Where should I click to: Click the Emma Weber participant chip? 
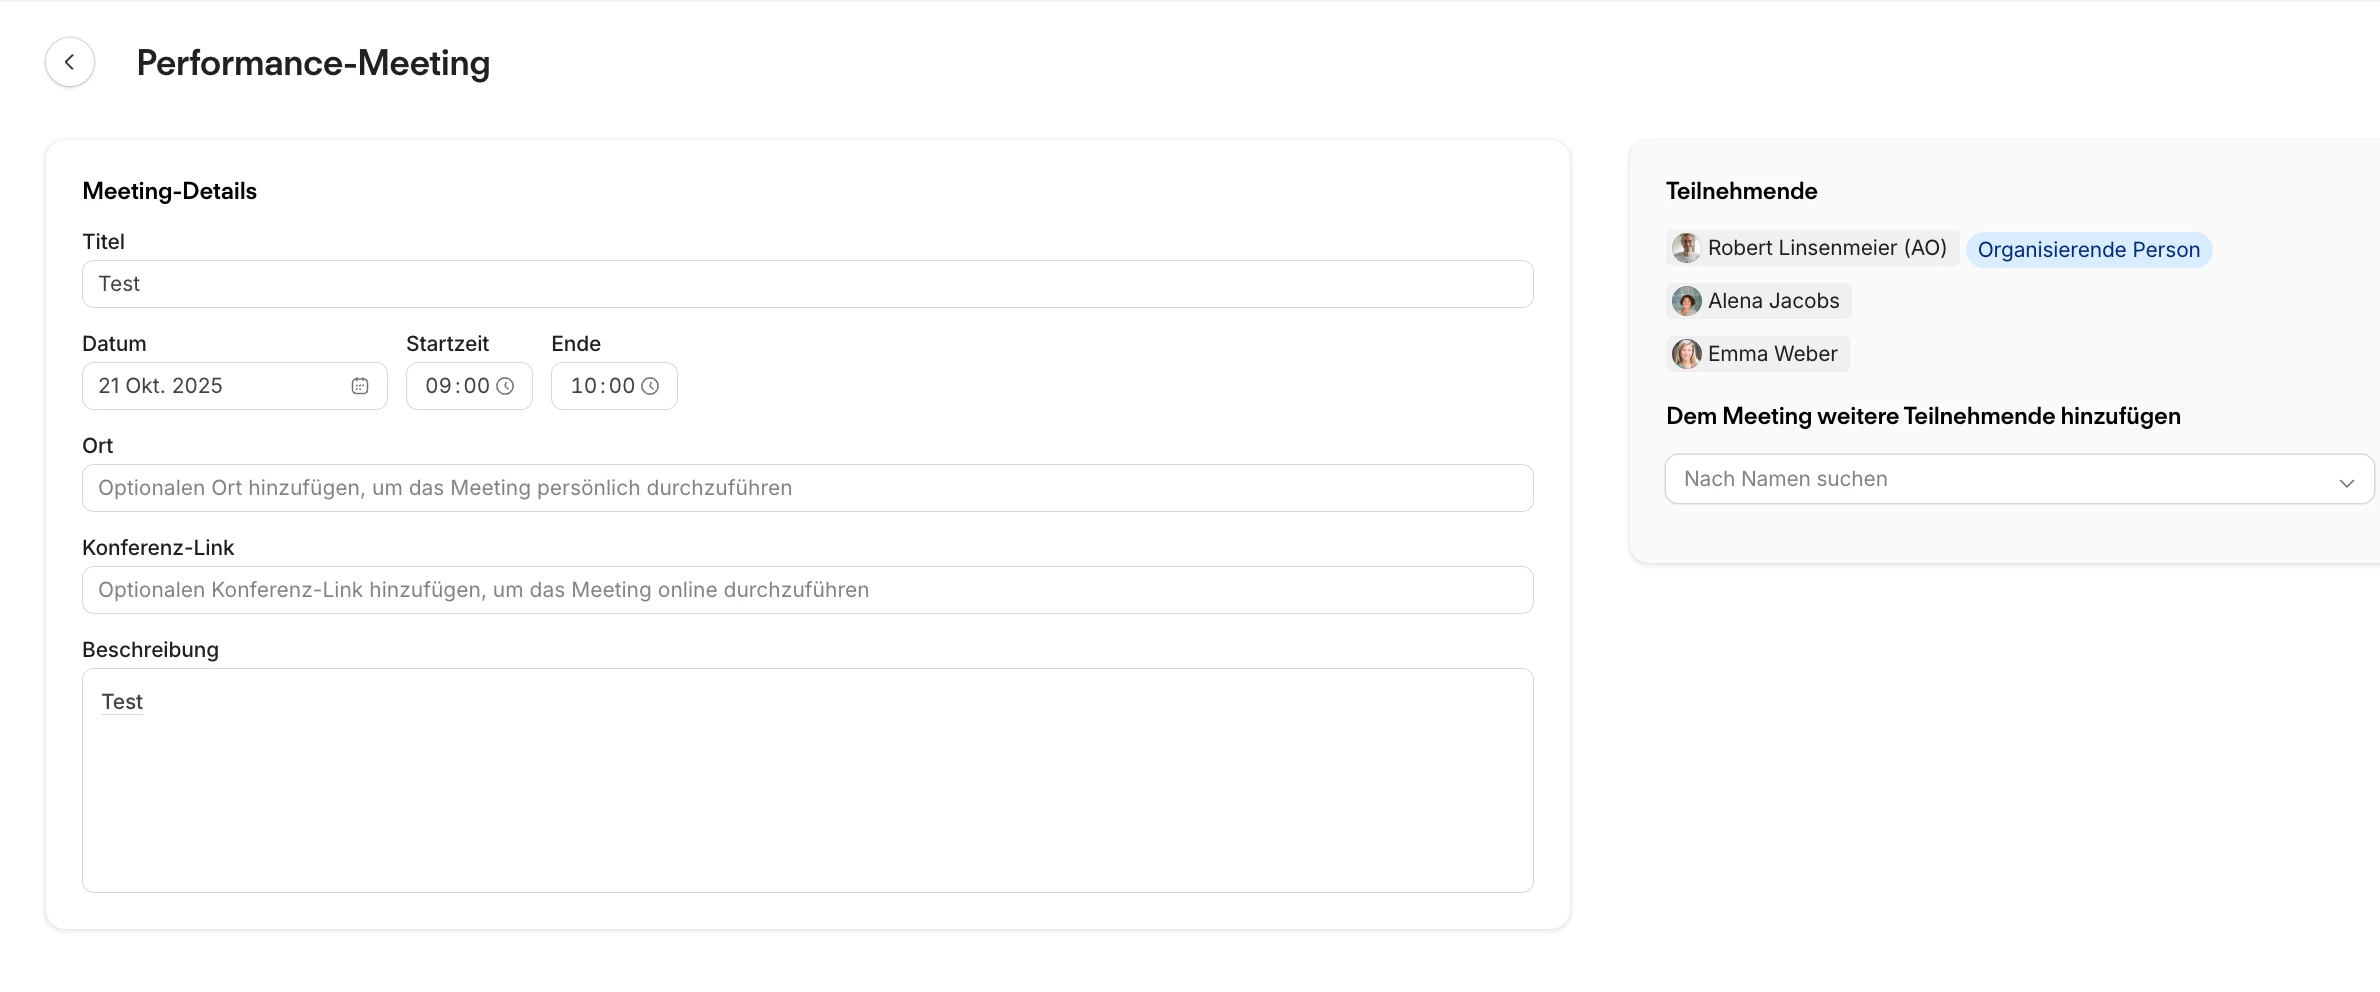[1772, 354]
